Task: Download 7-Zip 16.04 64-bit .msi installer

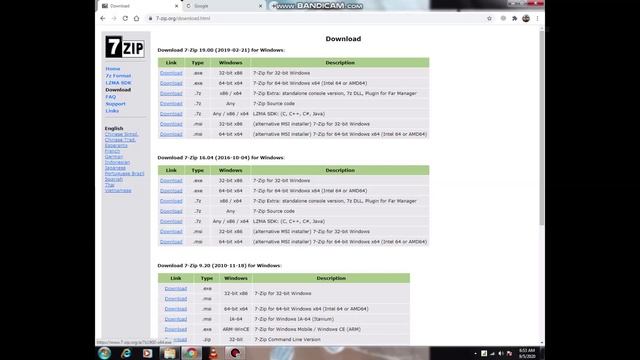Action: [x=171, y=242]
